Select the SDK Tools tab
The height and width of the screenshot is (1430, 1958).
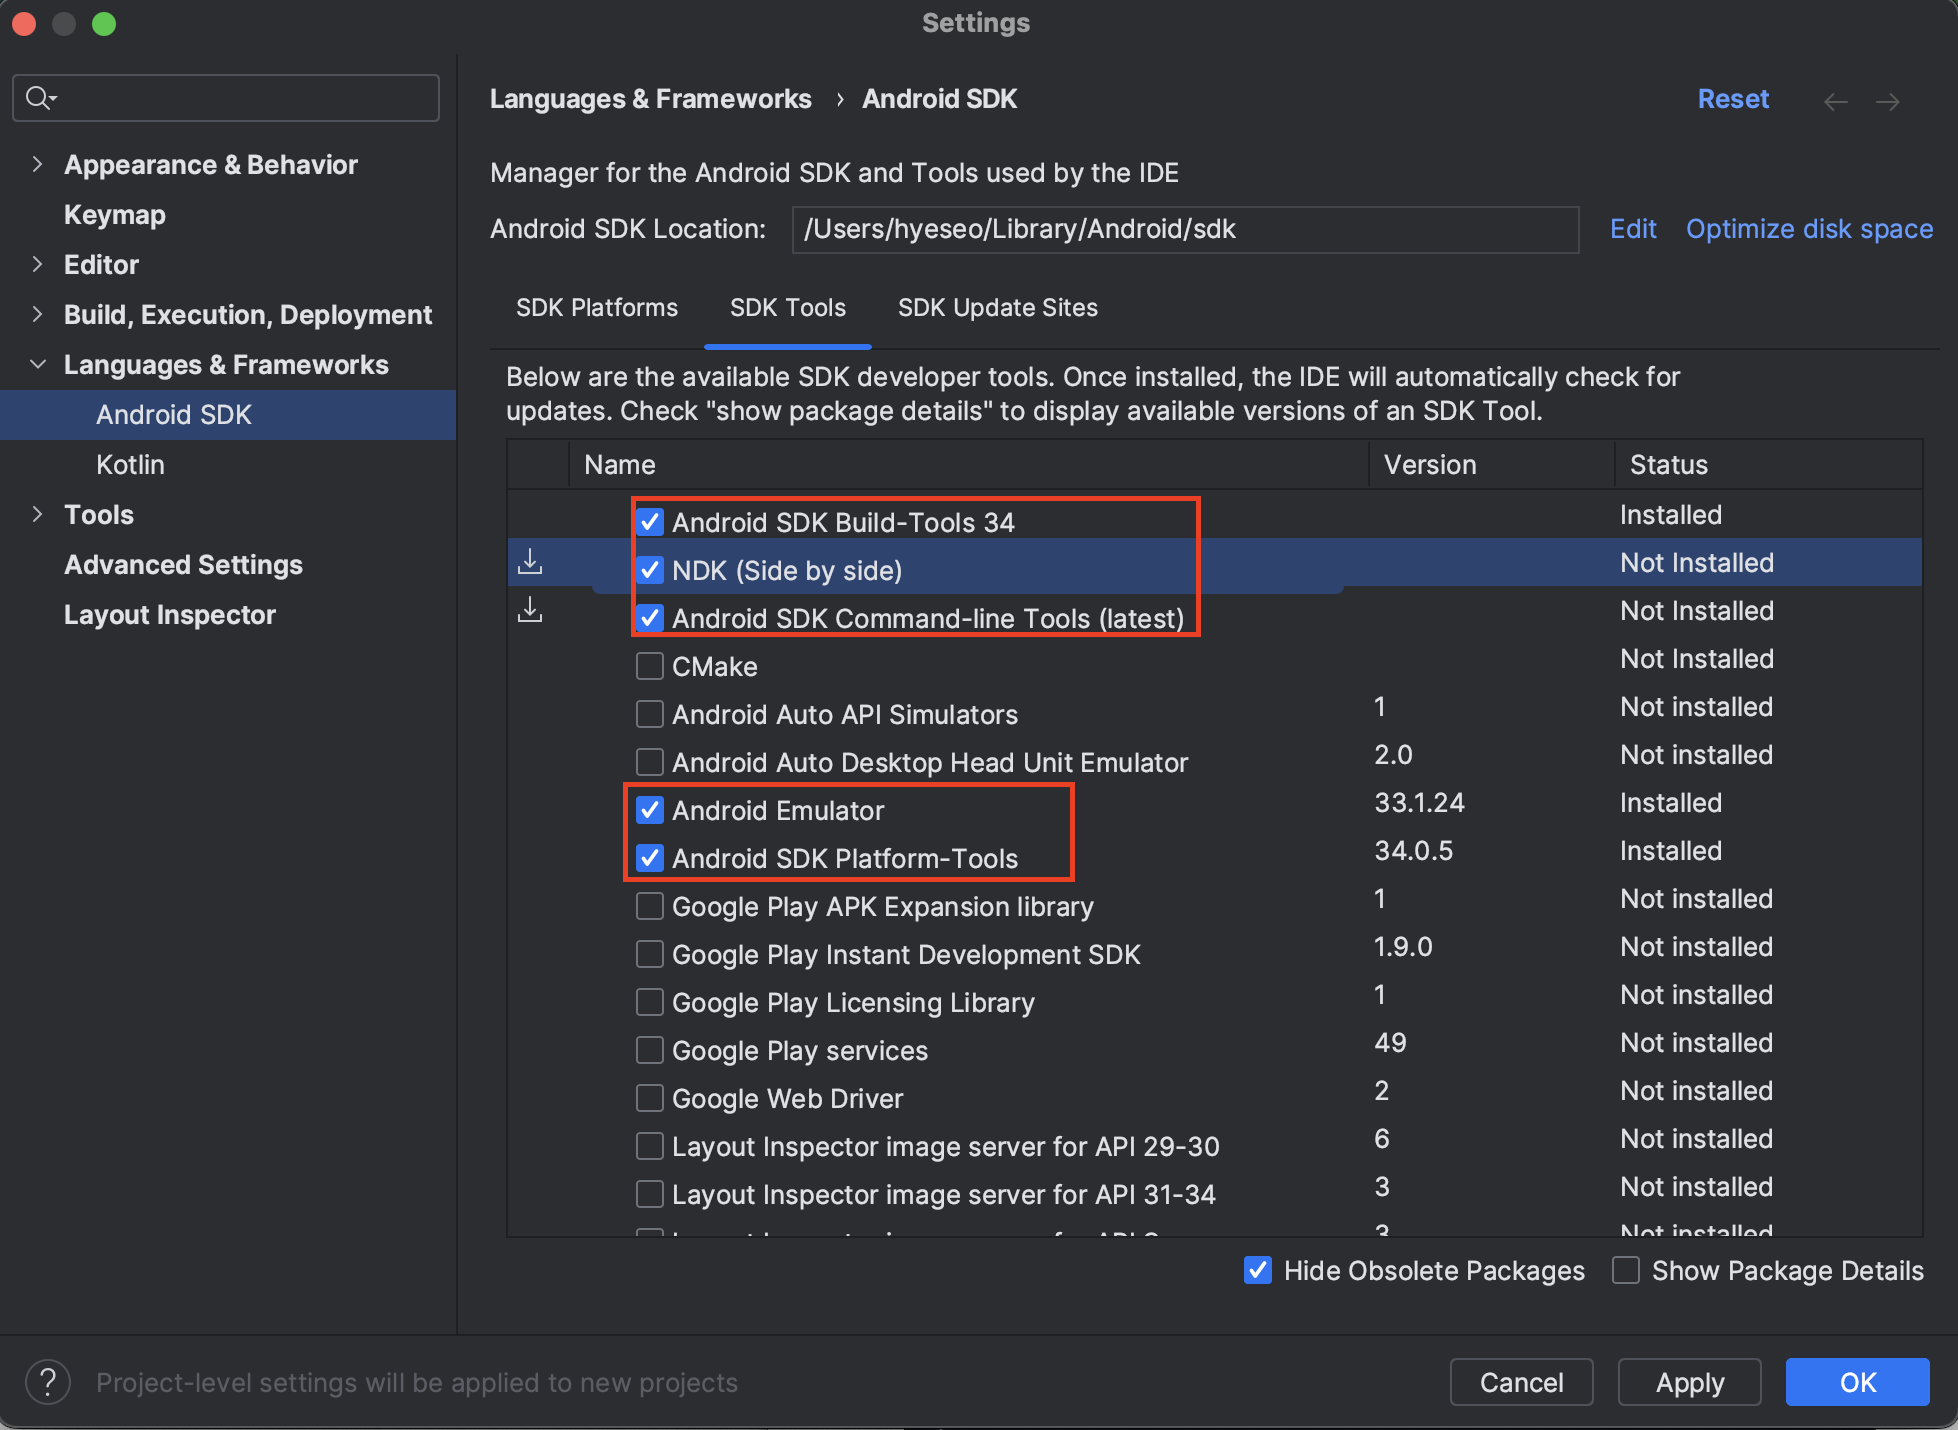(x=788, y=307)
